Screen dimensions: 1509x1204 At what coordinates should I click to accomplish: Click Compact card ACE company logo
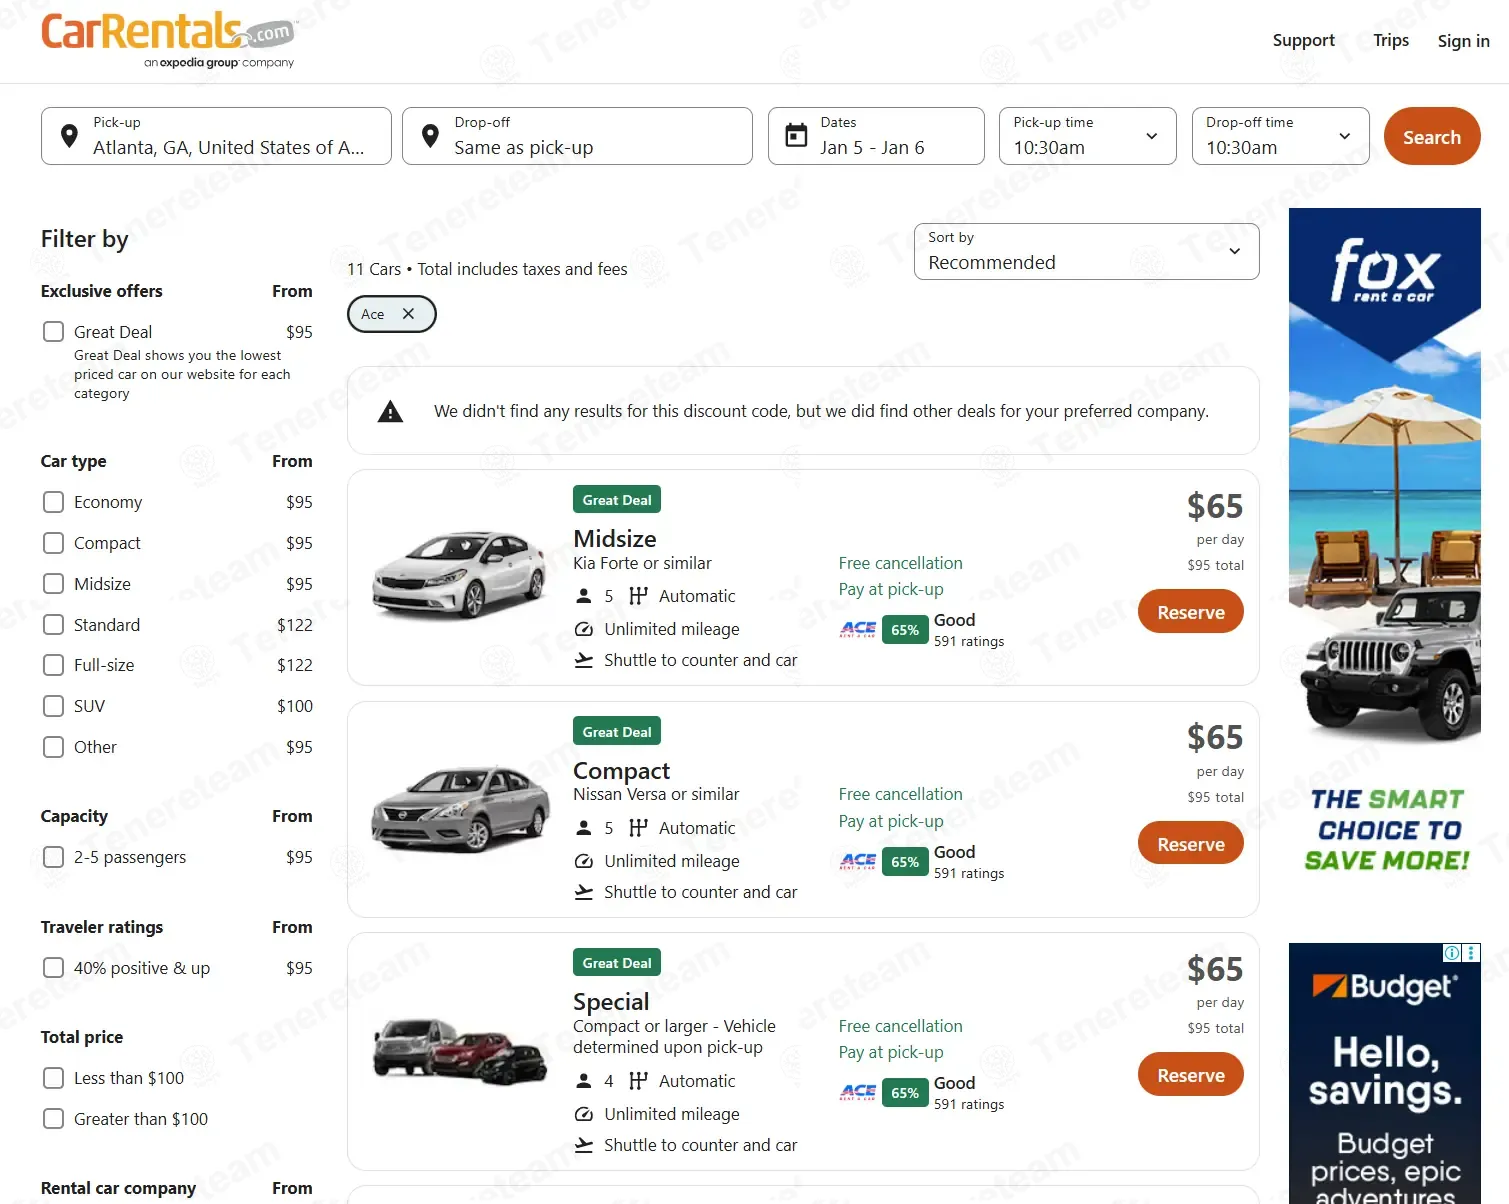click(x=858, y=861)
